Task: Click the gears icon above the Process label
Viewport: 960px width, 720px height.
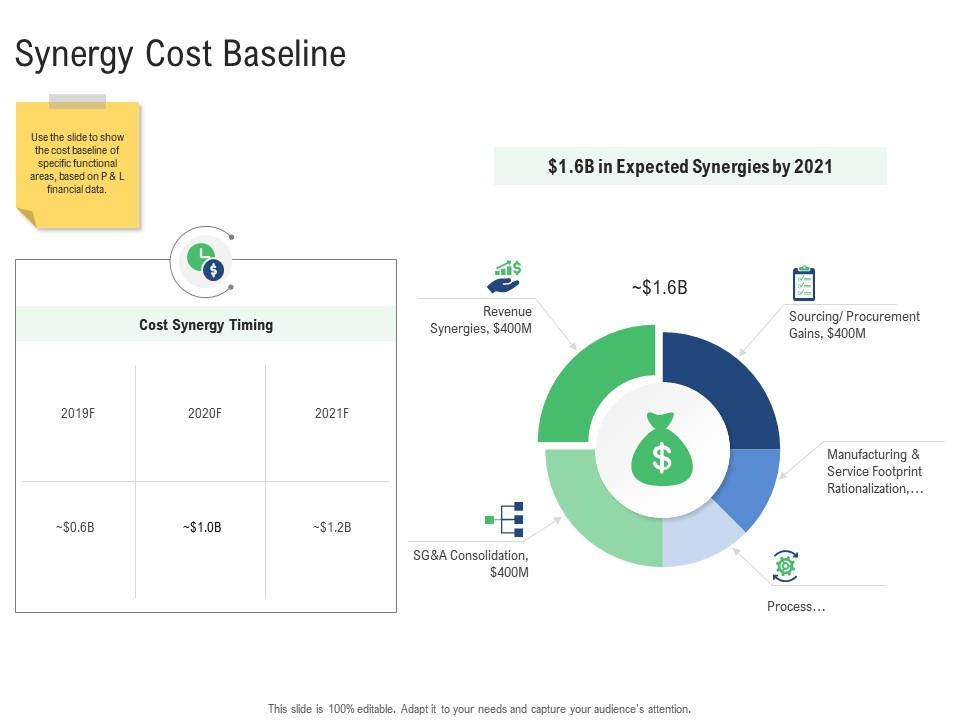Action: (x=786, y=567)
